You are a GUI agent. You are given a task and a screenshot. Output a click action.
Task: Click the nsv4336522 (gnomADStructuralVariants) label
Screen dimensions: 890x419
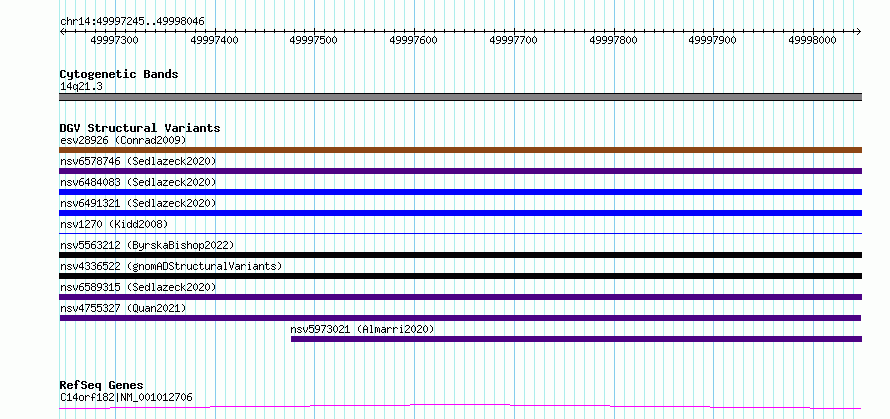click(171, 266)
